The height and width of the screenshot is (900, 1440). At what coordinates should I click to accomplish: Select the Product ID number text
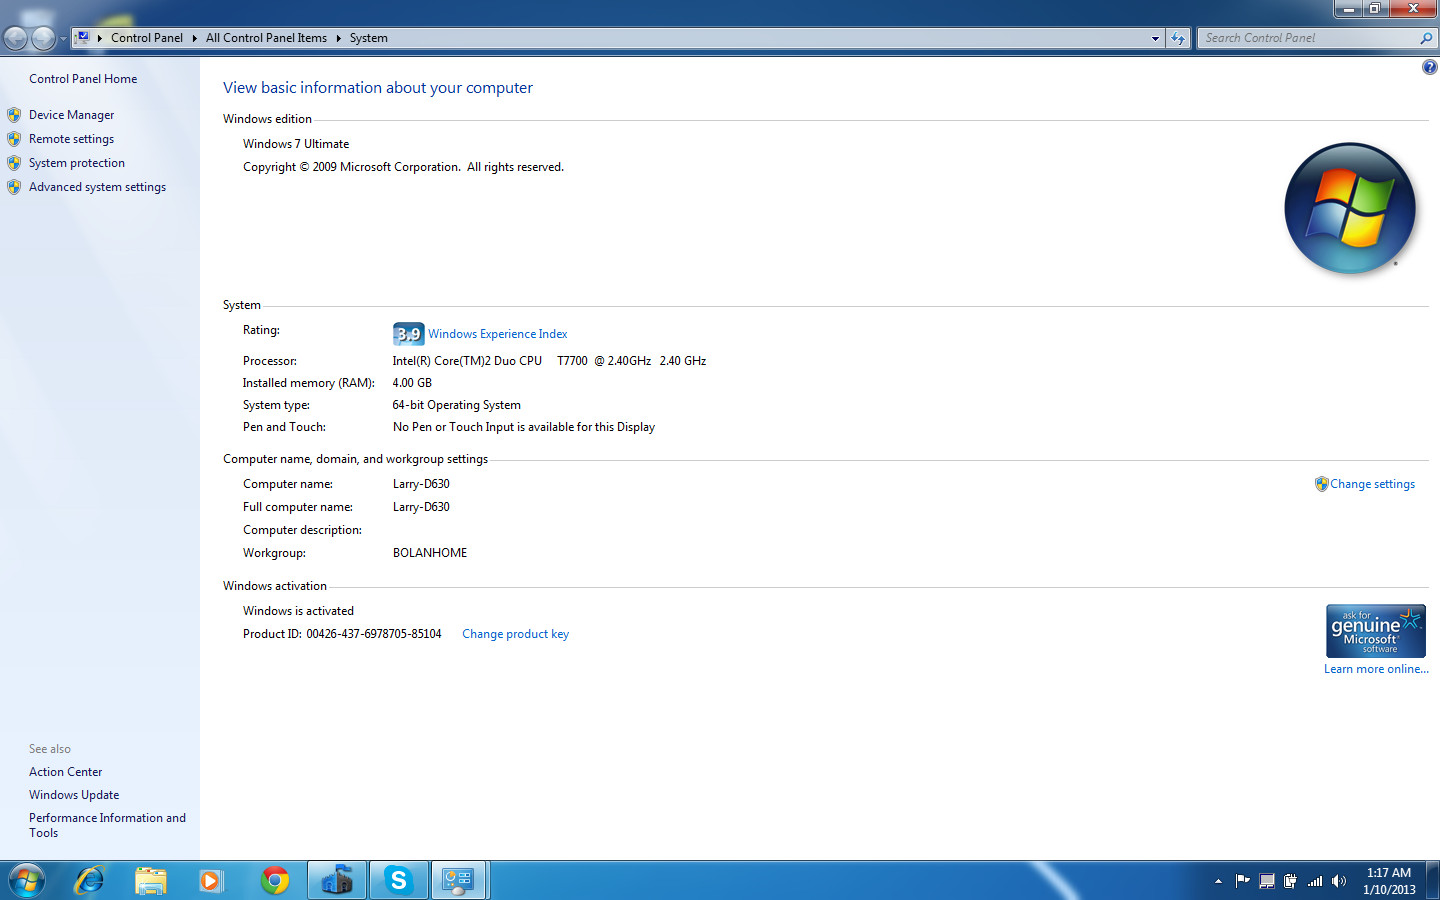[374, 634]
